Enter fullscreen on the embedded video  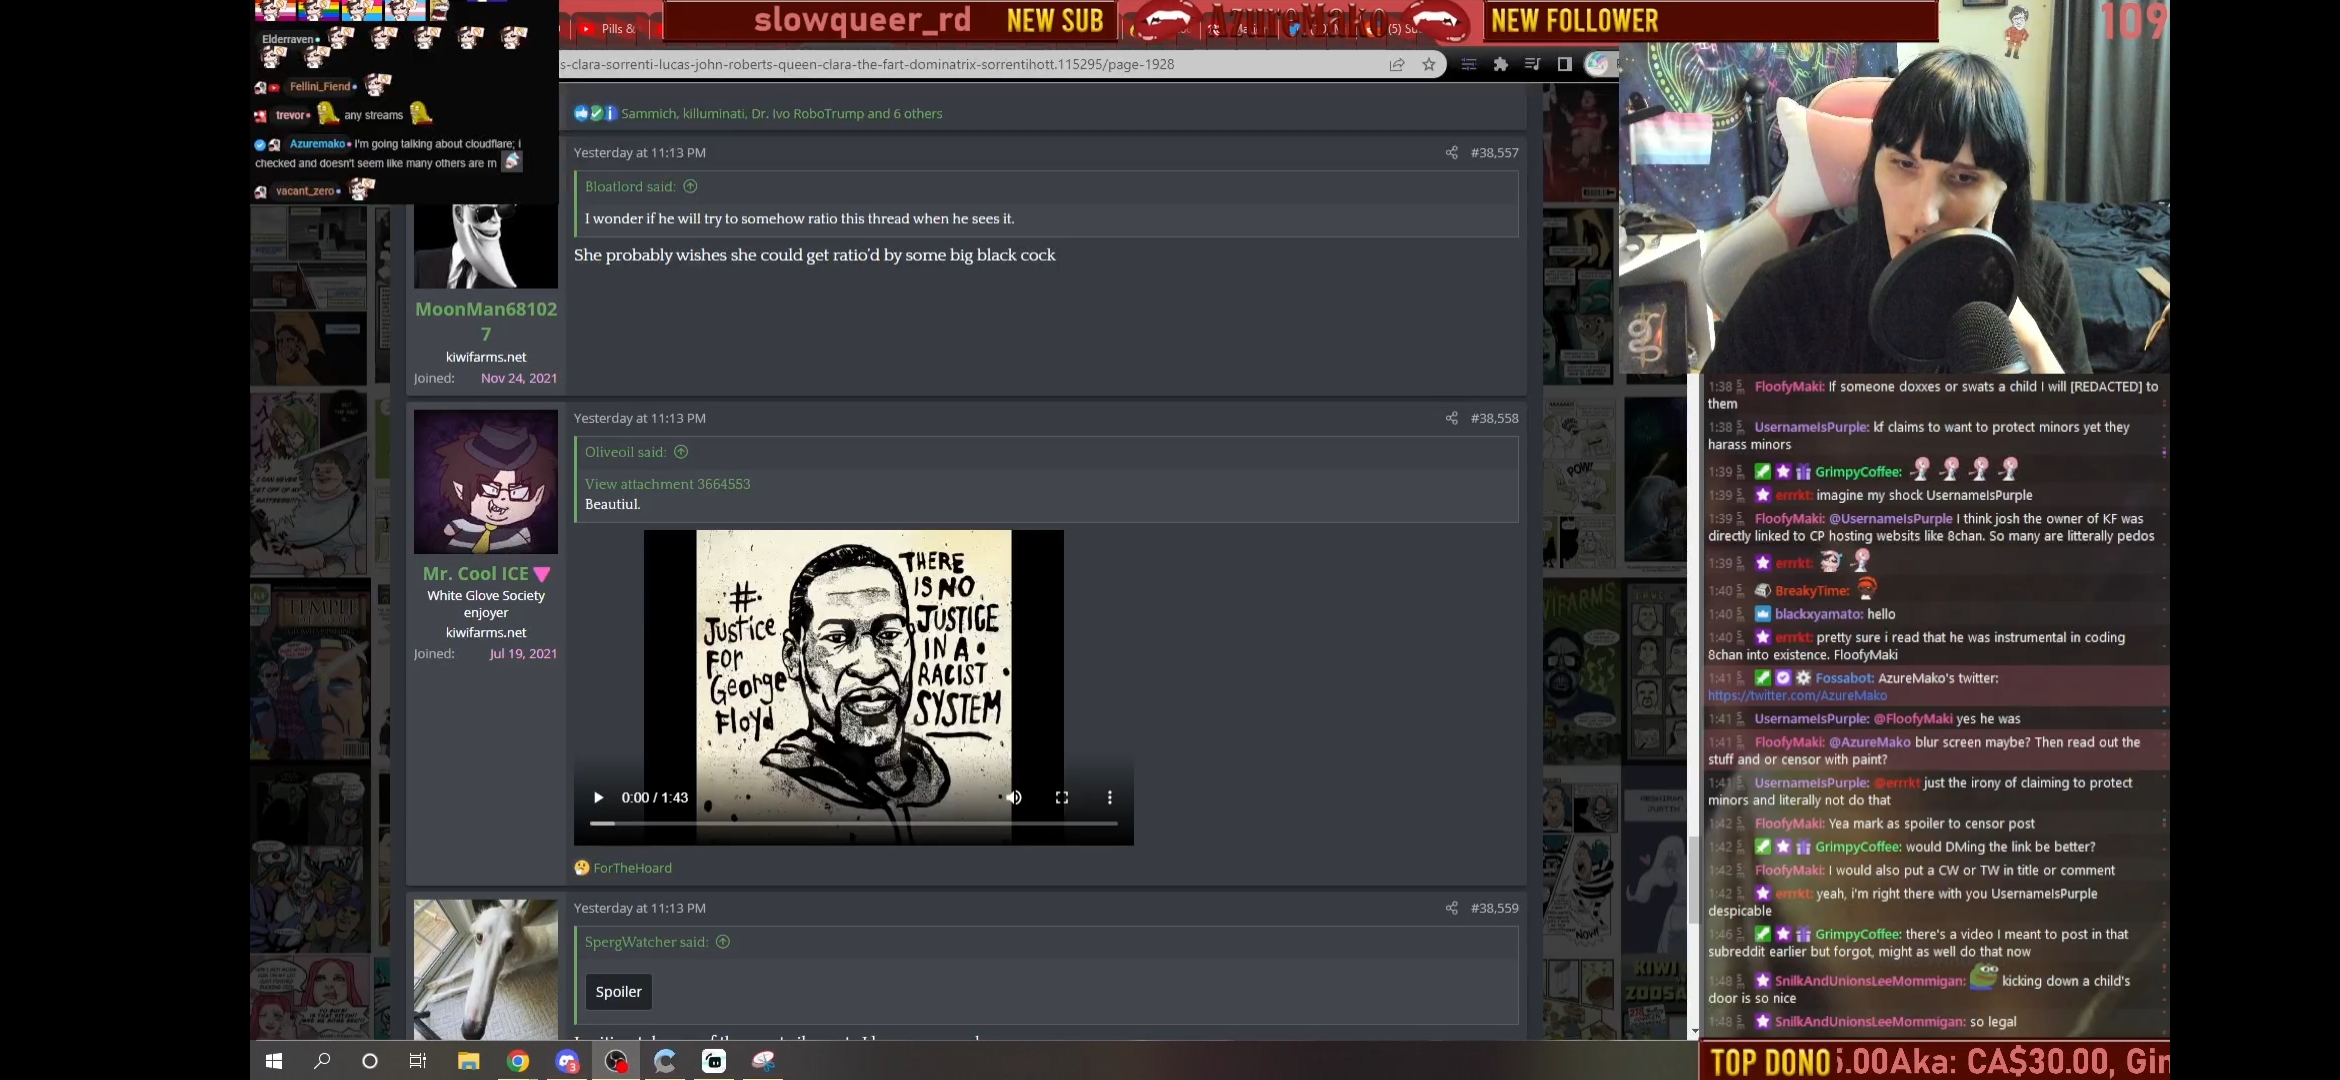(x=1062, y=797)
